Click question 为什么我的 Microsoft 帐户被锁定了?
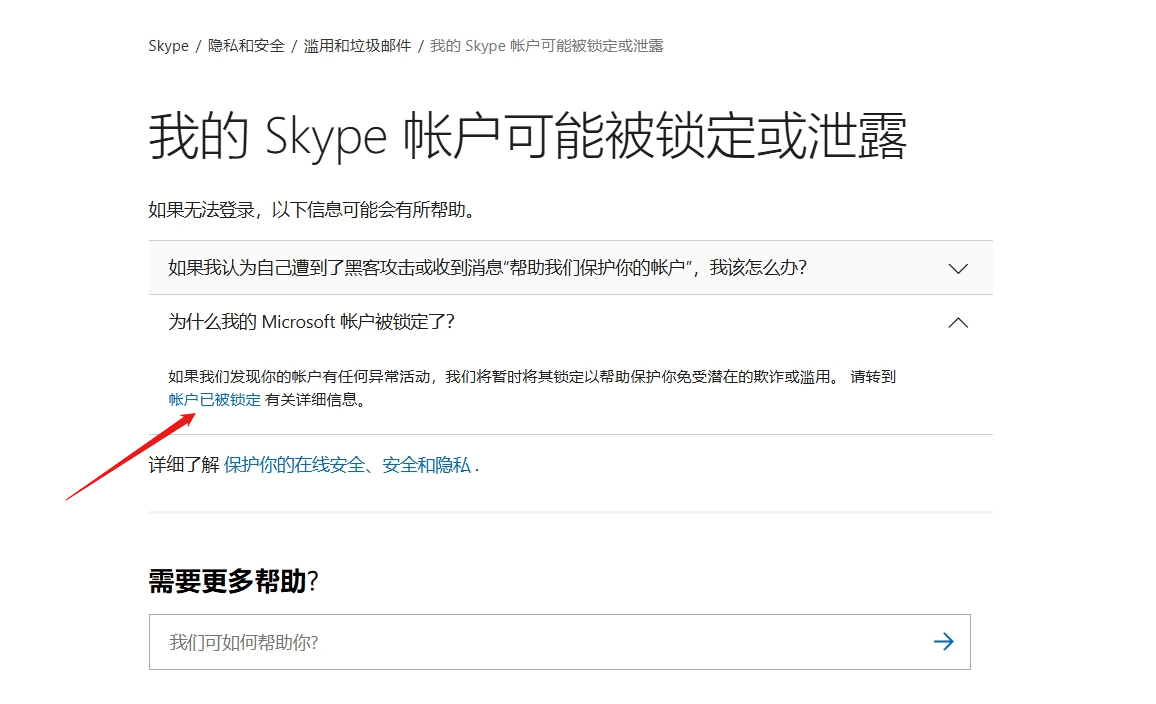 click(x=311, y=322)
